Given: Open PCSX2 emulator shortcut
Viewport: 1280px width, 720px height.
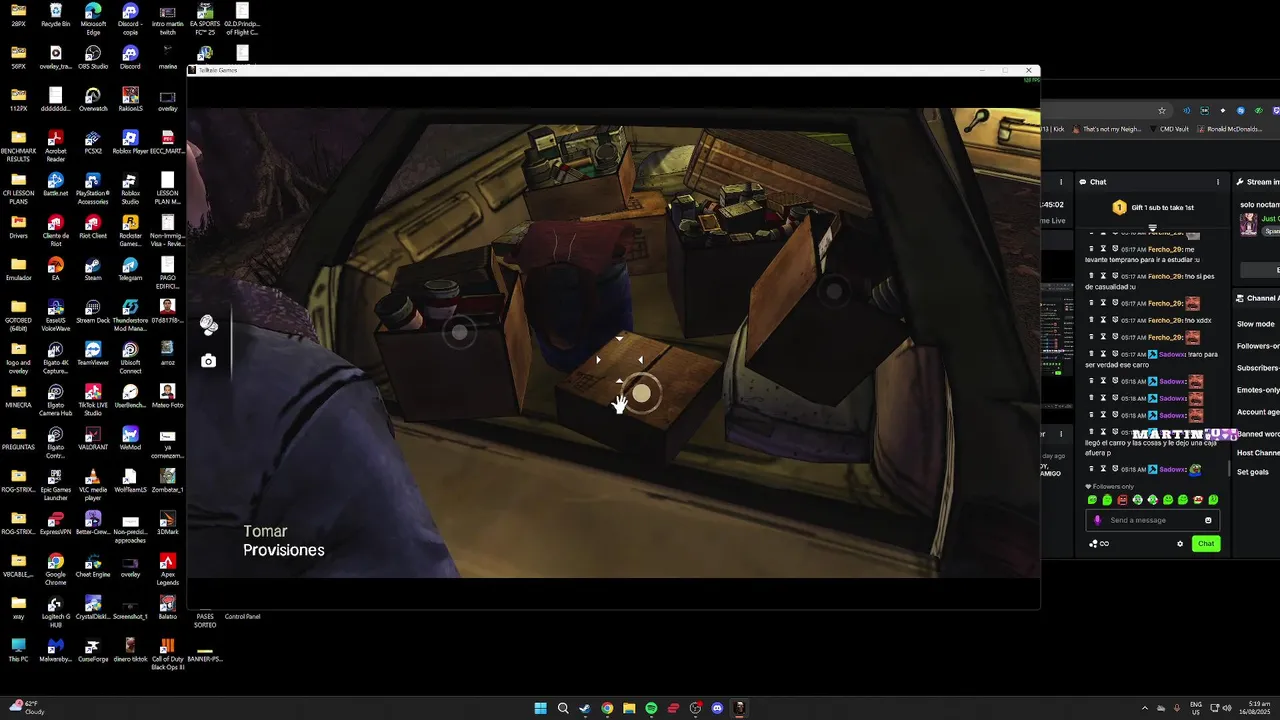Looking at the screenshot, I should pos(93,142).
